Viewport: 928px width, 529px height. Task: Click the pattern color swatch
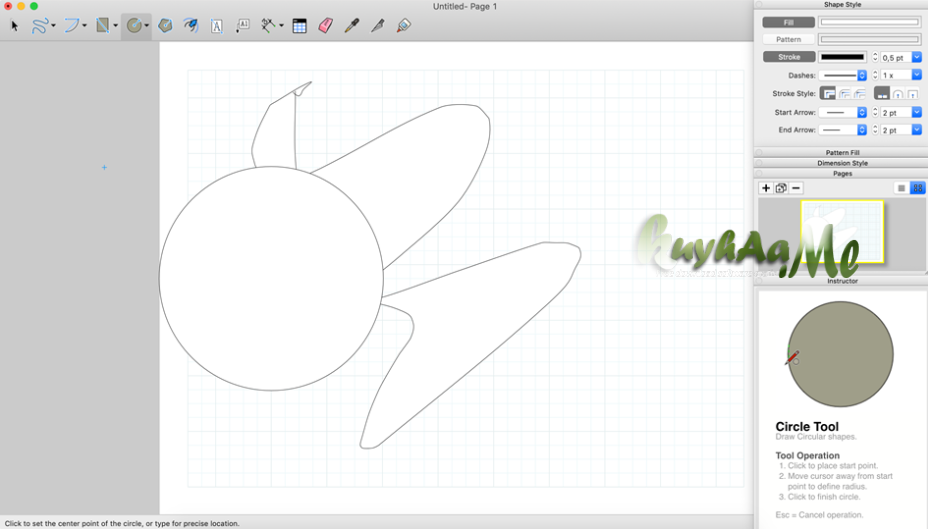click(x=869, y=40)
